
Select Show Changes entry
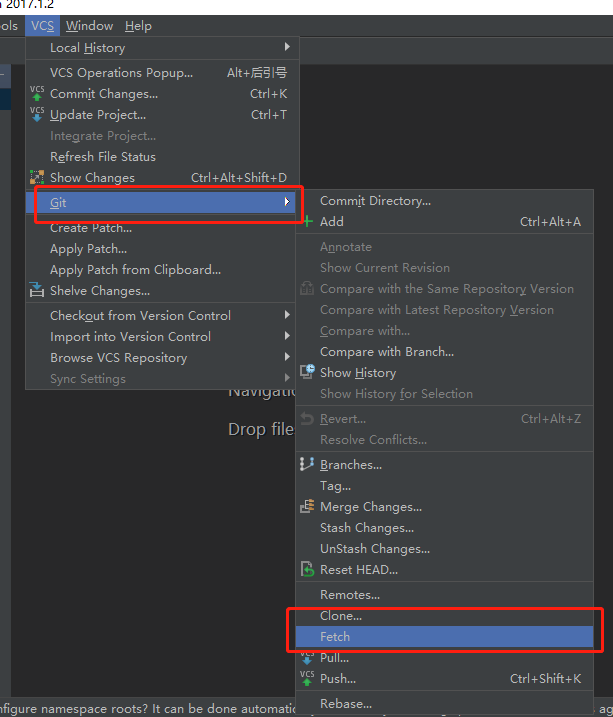pos(162,178)
